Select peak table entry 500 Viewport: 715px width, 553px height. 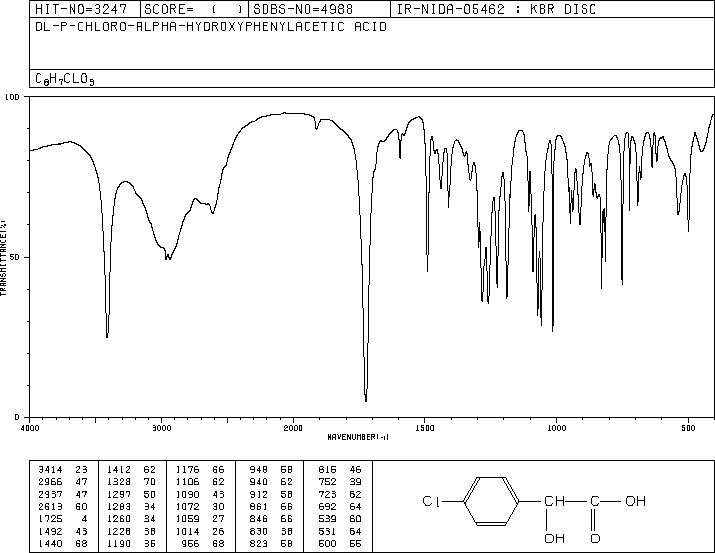point(340,544)
